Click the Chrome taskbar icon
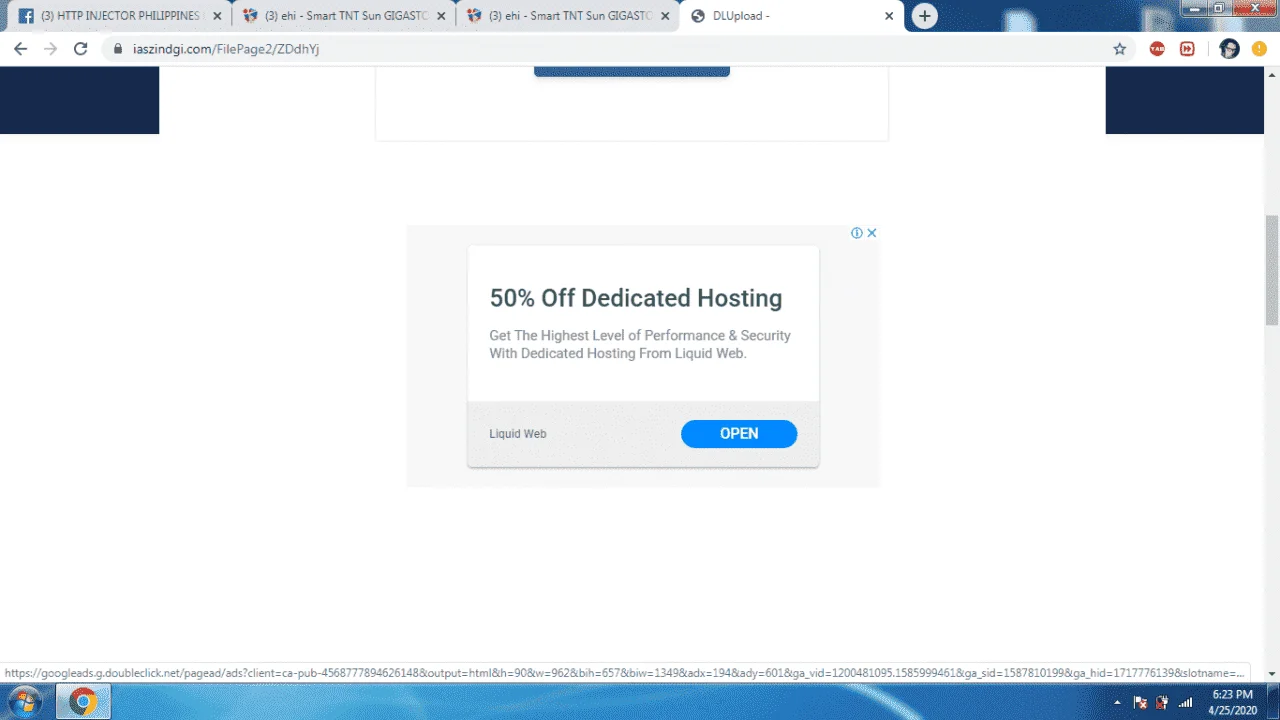Viewport: 1280px width, 720px height. pyautogui.click(x=82, y=702)
